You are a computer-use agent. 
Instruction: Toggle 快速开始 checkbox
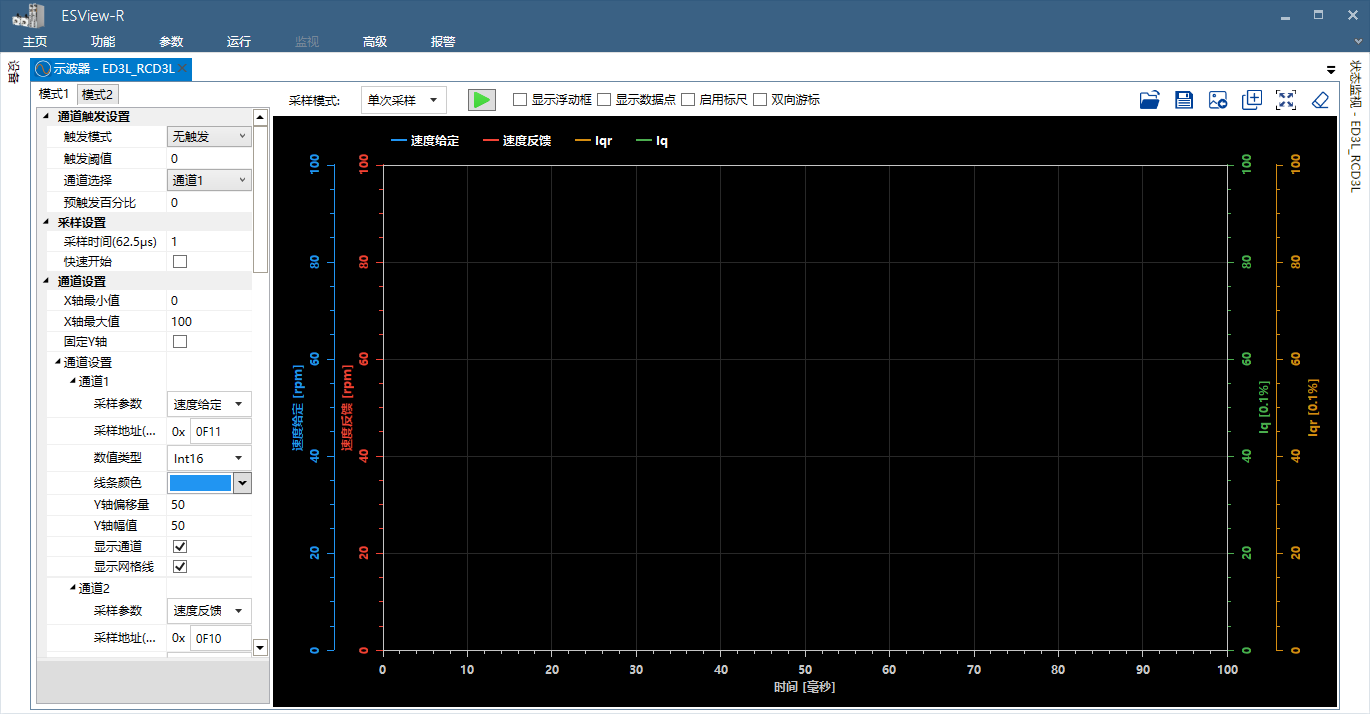tap(180, 262)
